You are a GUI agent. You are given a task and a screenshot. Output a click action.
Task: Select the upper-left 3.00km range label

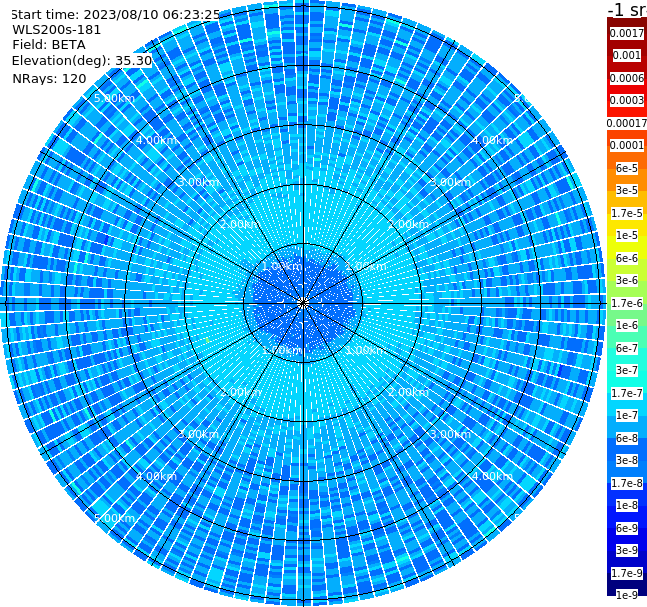pos(198,182)
